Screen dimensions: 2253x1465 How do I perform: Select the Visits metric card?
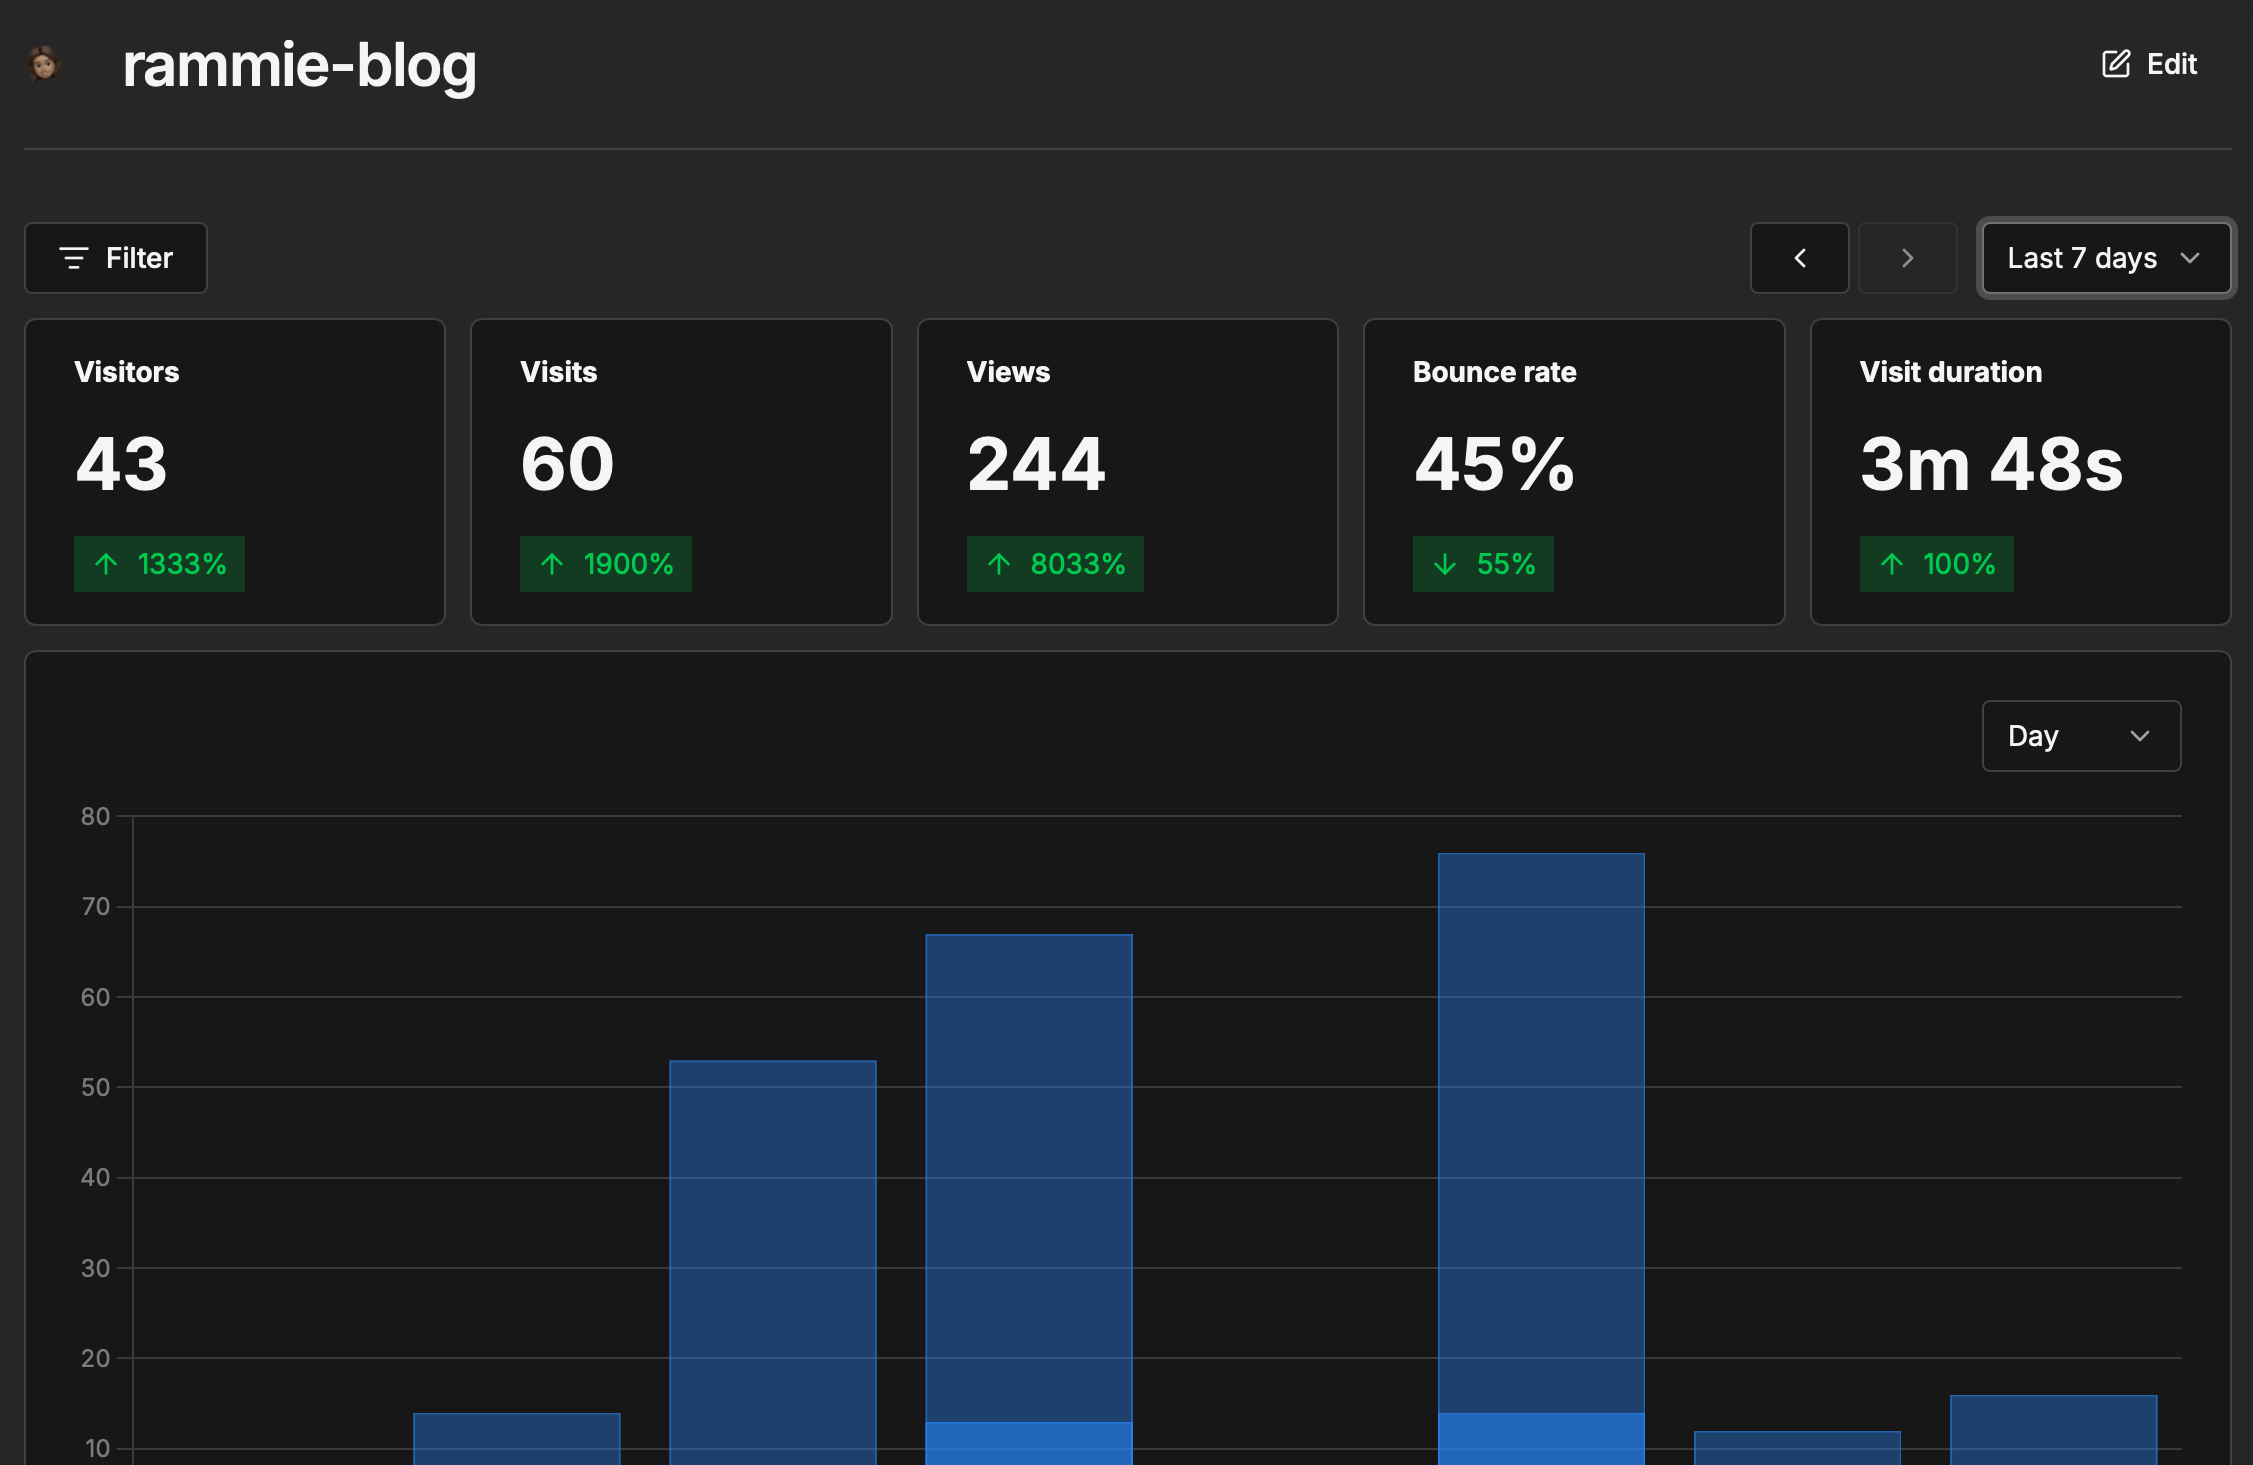[681, 472]
